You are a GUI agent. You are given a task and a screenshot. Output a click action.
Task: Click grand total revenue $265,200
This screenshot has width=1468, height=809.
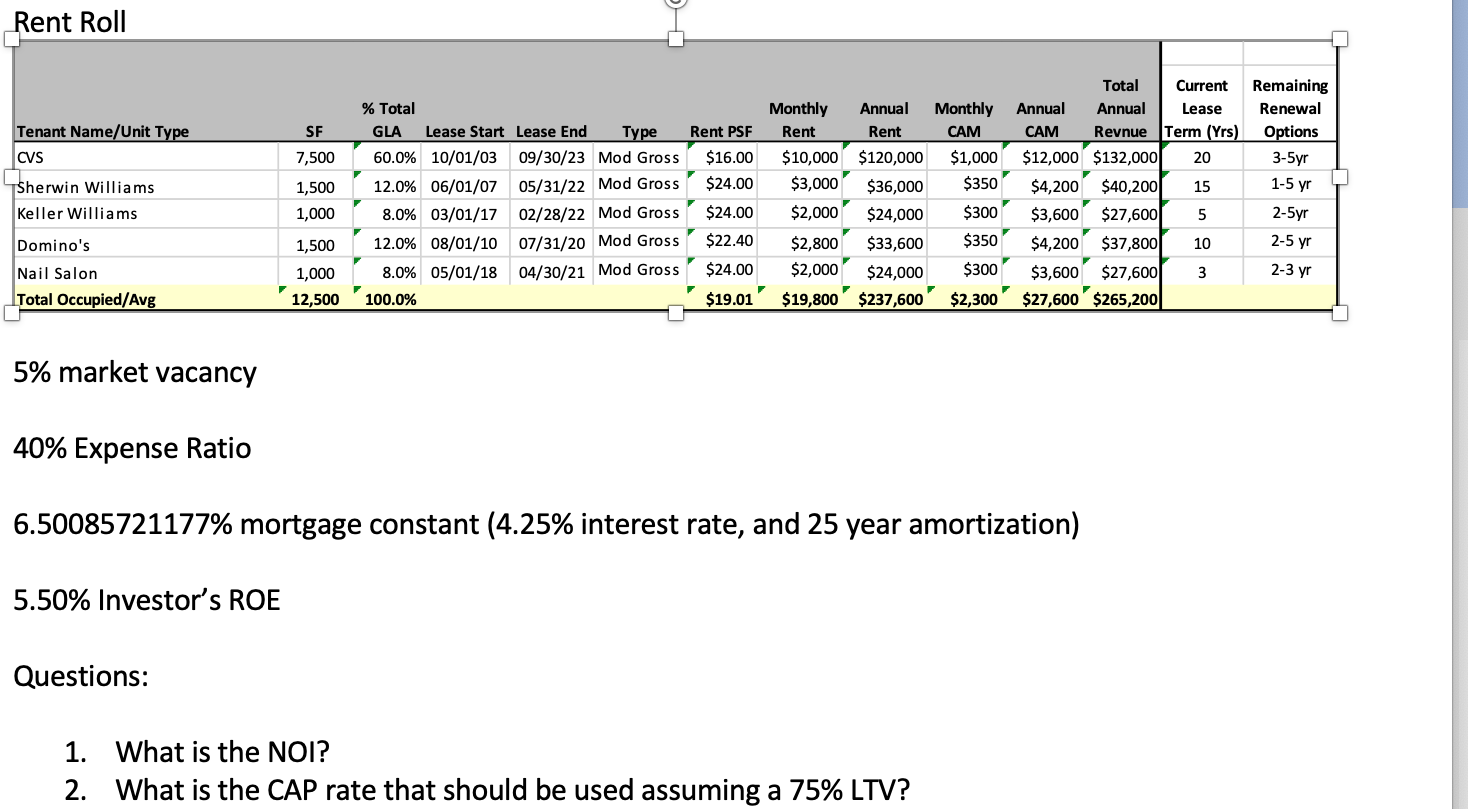(1125, 298)
